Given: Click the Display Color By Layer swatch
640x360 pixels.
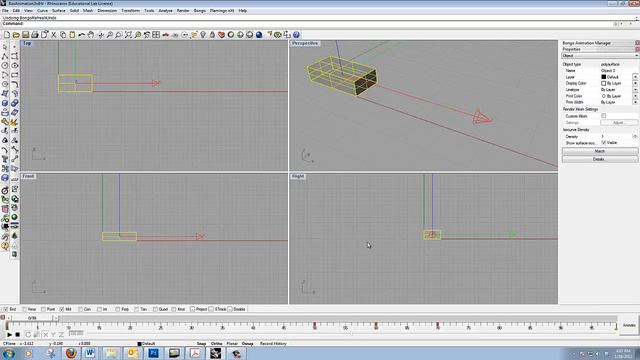Looking at the screenshot, I should [604, 83].
